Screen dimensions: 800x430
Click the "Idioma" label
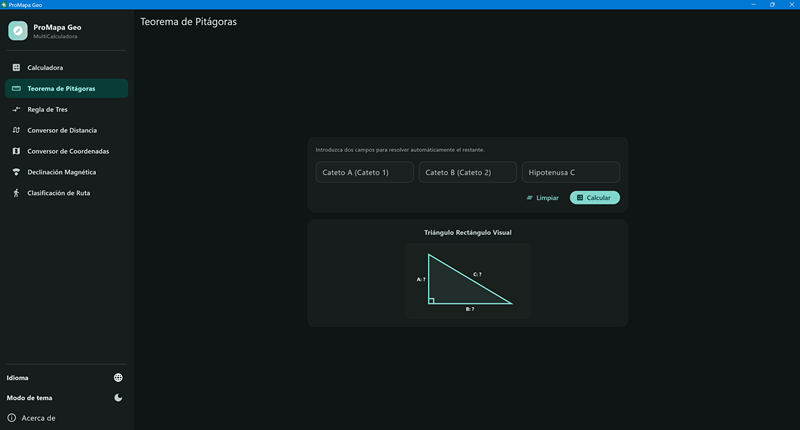point(17,378)
